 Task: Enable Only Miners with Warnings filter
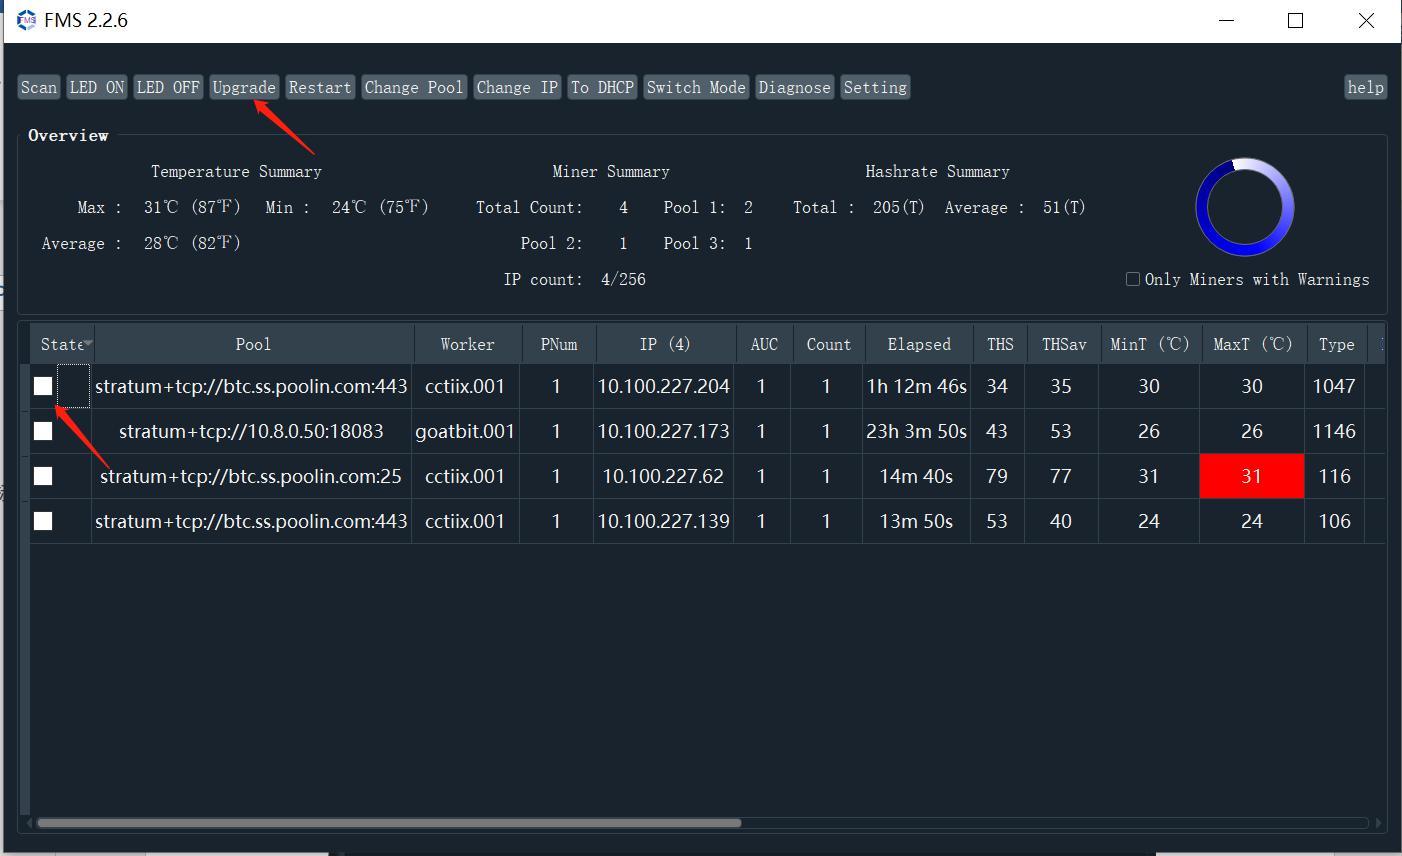pos(1132,279)
